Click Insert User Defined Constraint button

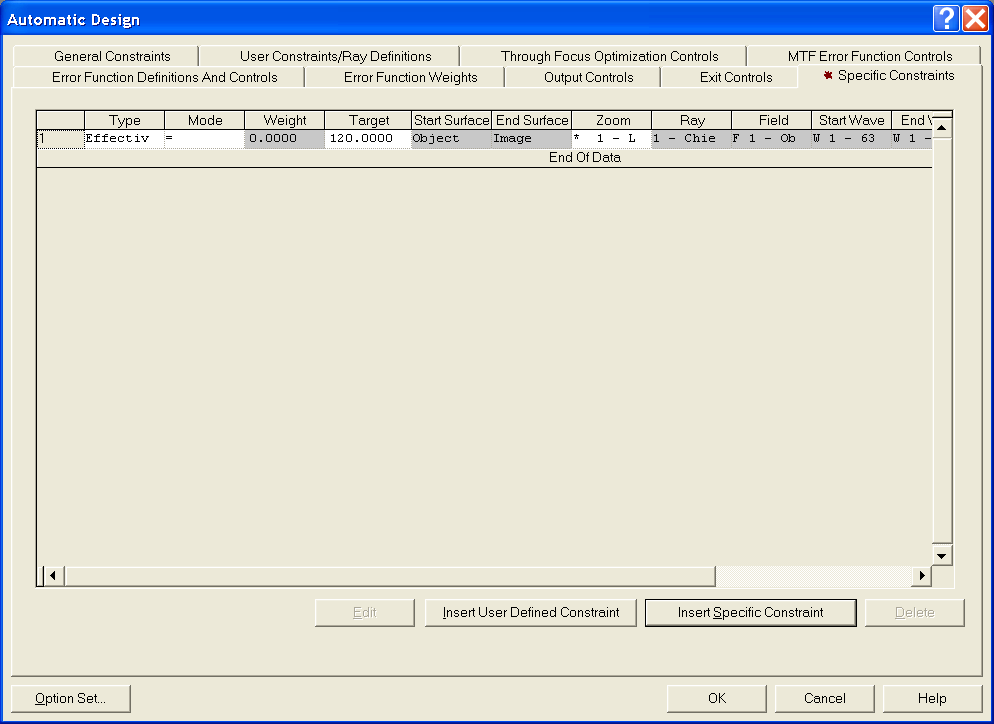click(x=531, y=612)
